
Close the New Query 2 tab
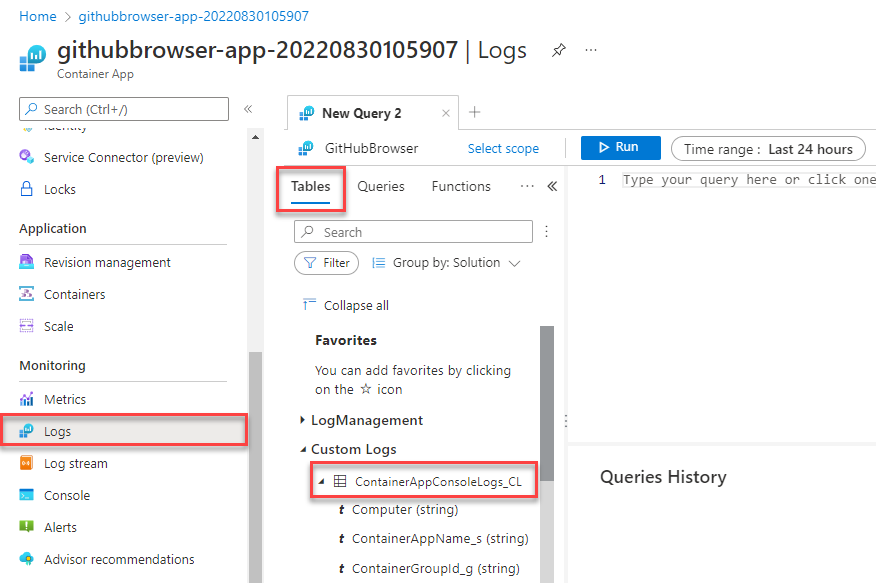point(446,113)
